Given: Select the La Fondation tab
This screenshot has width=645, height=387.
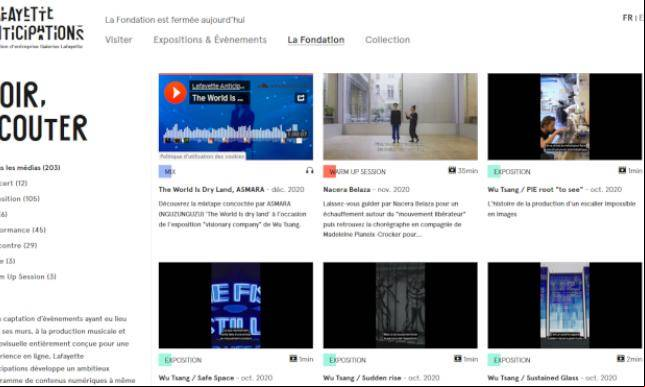Looking at the screenshot, I should 316,40.
